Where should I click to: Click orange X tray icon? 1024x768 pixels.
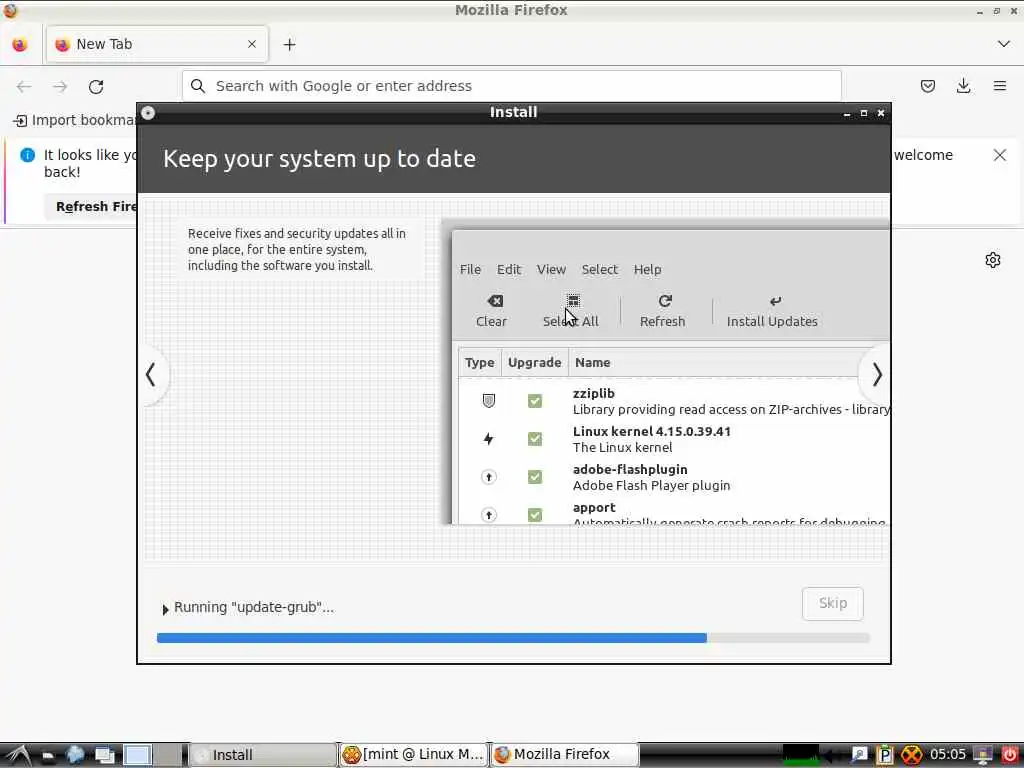[912, 756]
